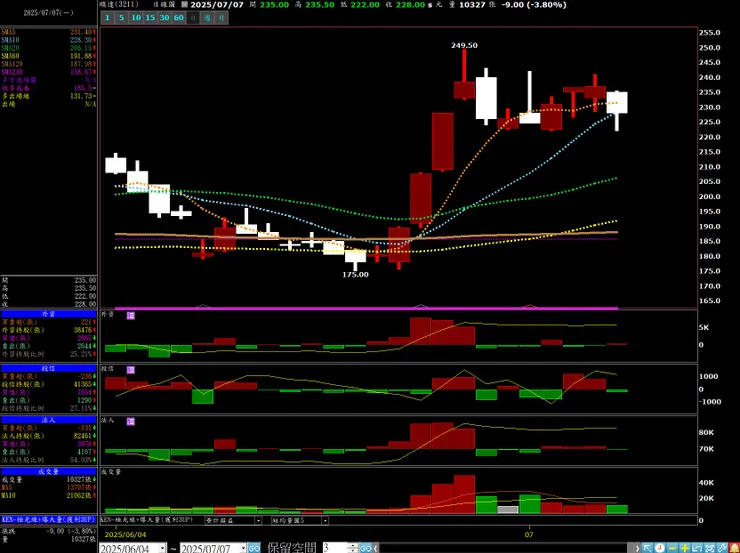Click the 2025/06/04 label on time axis
This screenshot has width=740, height=553.
tap(125, 535)
